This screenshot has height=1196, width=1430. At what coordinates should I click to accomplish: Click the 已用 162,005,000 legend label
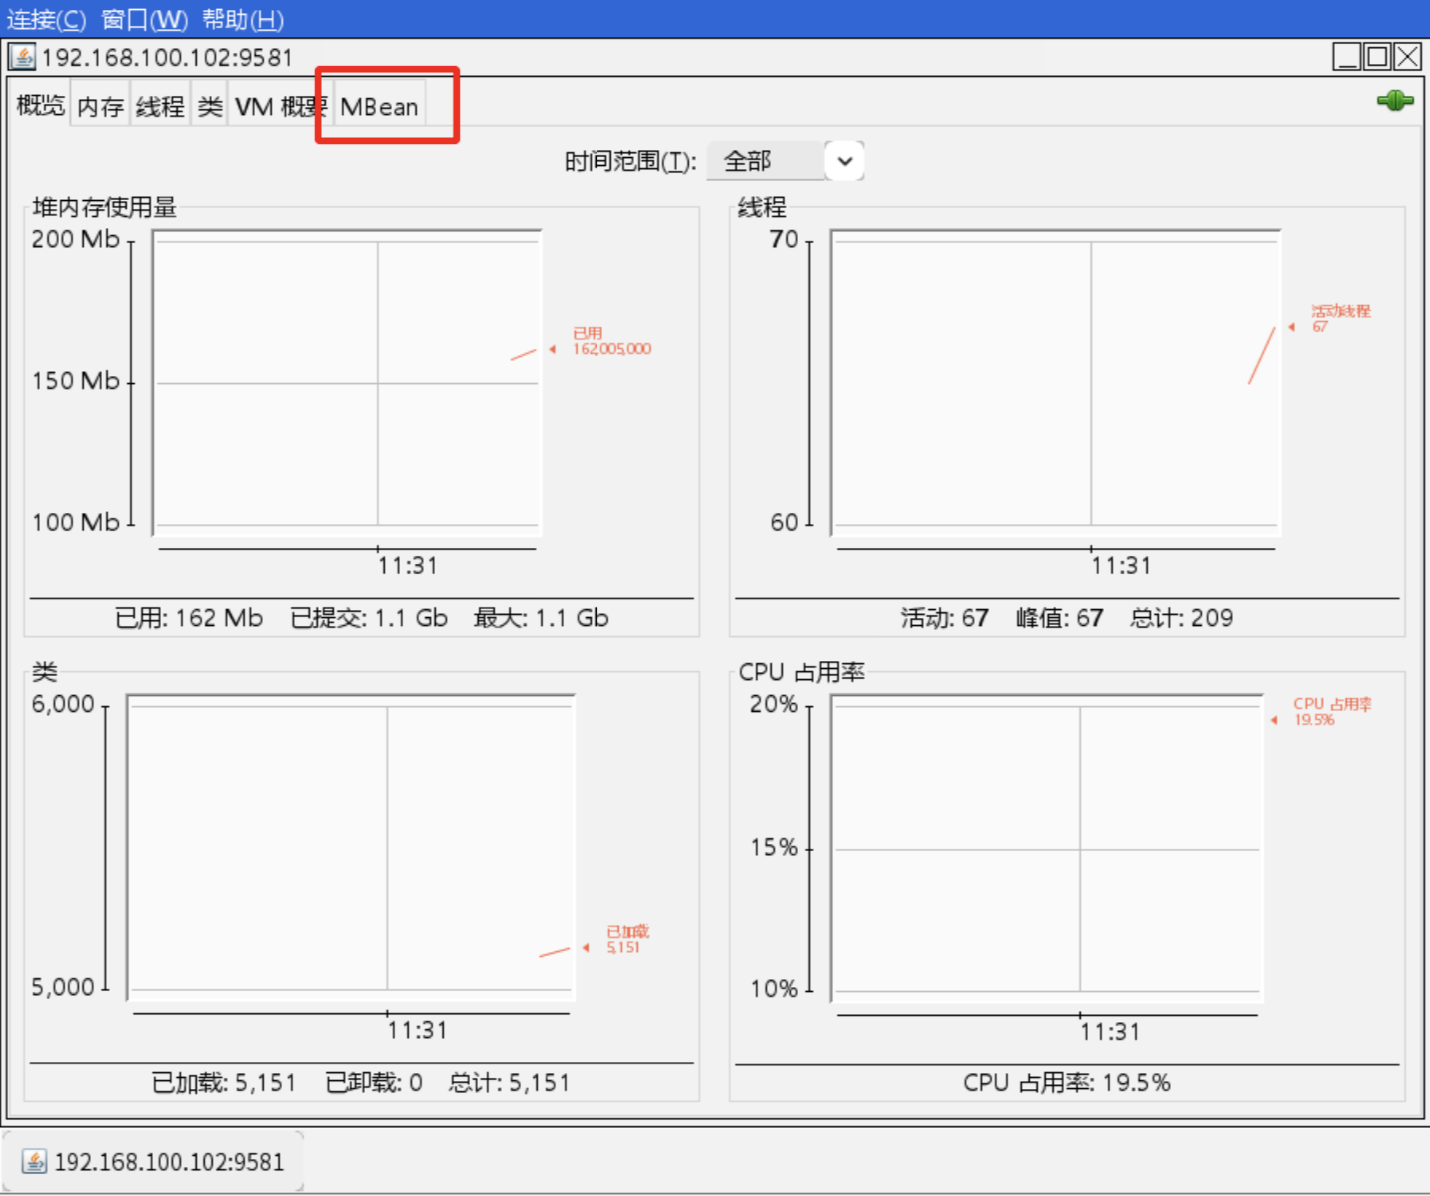point(611,341)
